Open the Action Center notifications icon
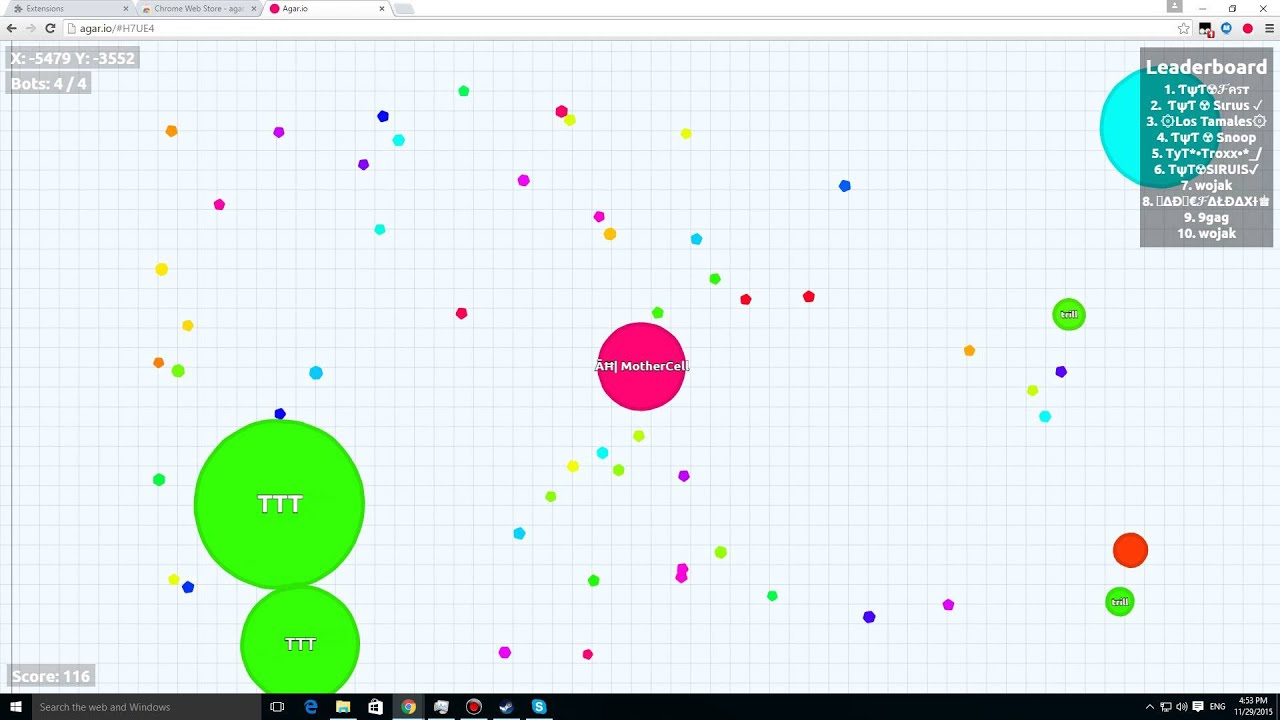1280x720 pixels. pyautogui.click(x=1198, y=707)
